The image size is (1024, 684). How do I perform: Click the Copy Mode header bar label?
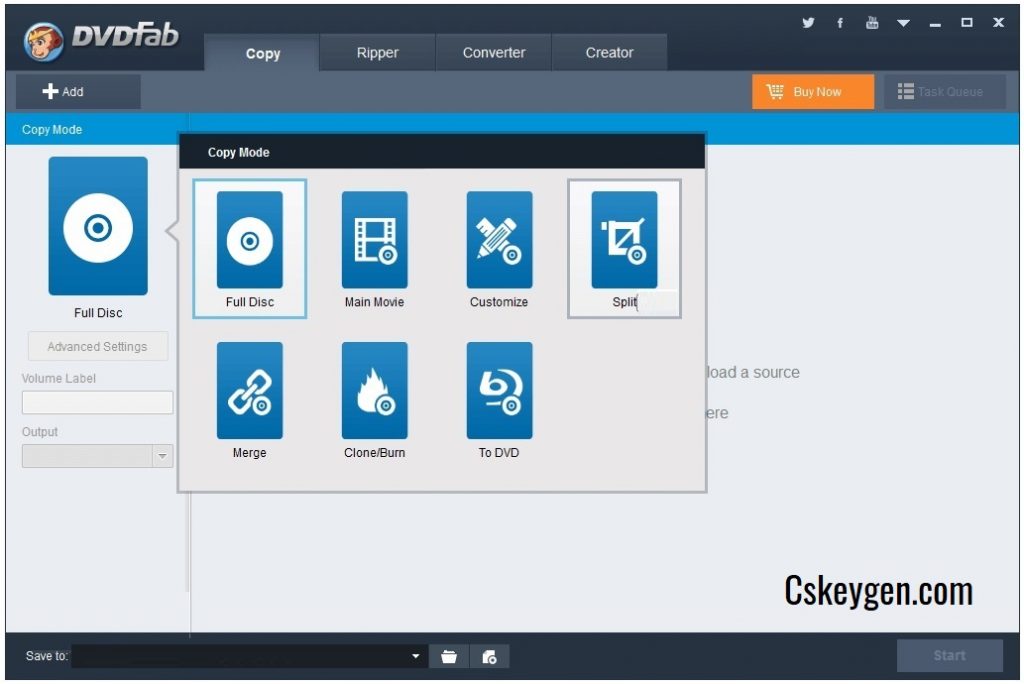tap(52, 129)
